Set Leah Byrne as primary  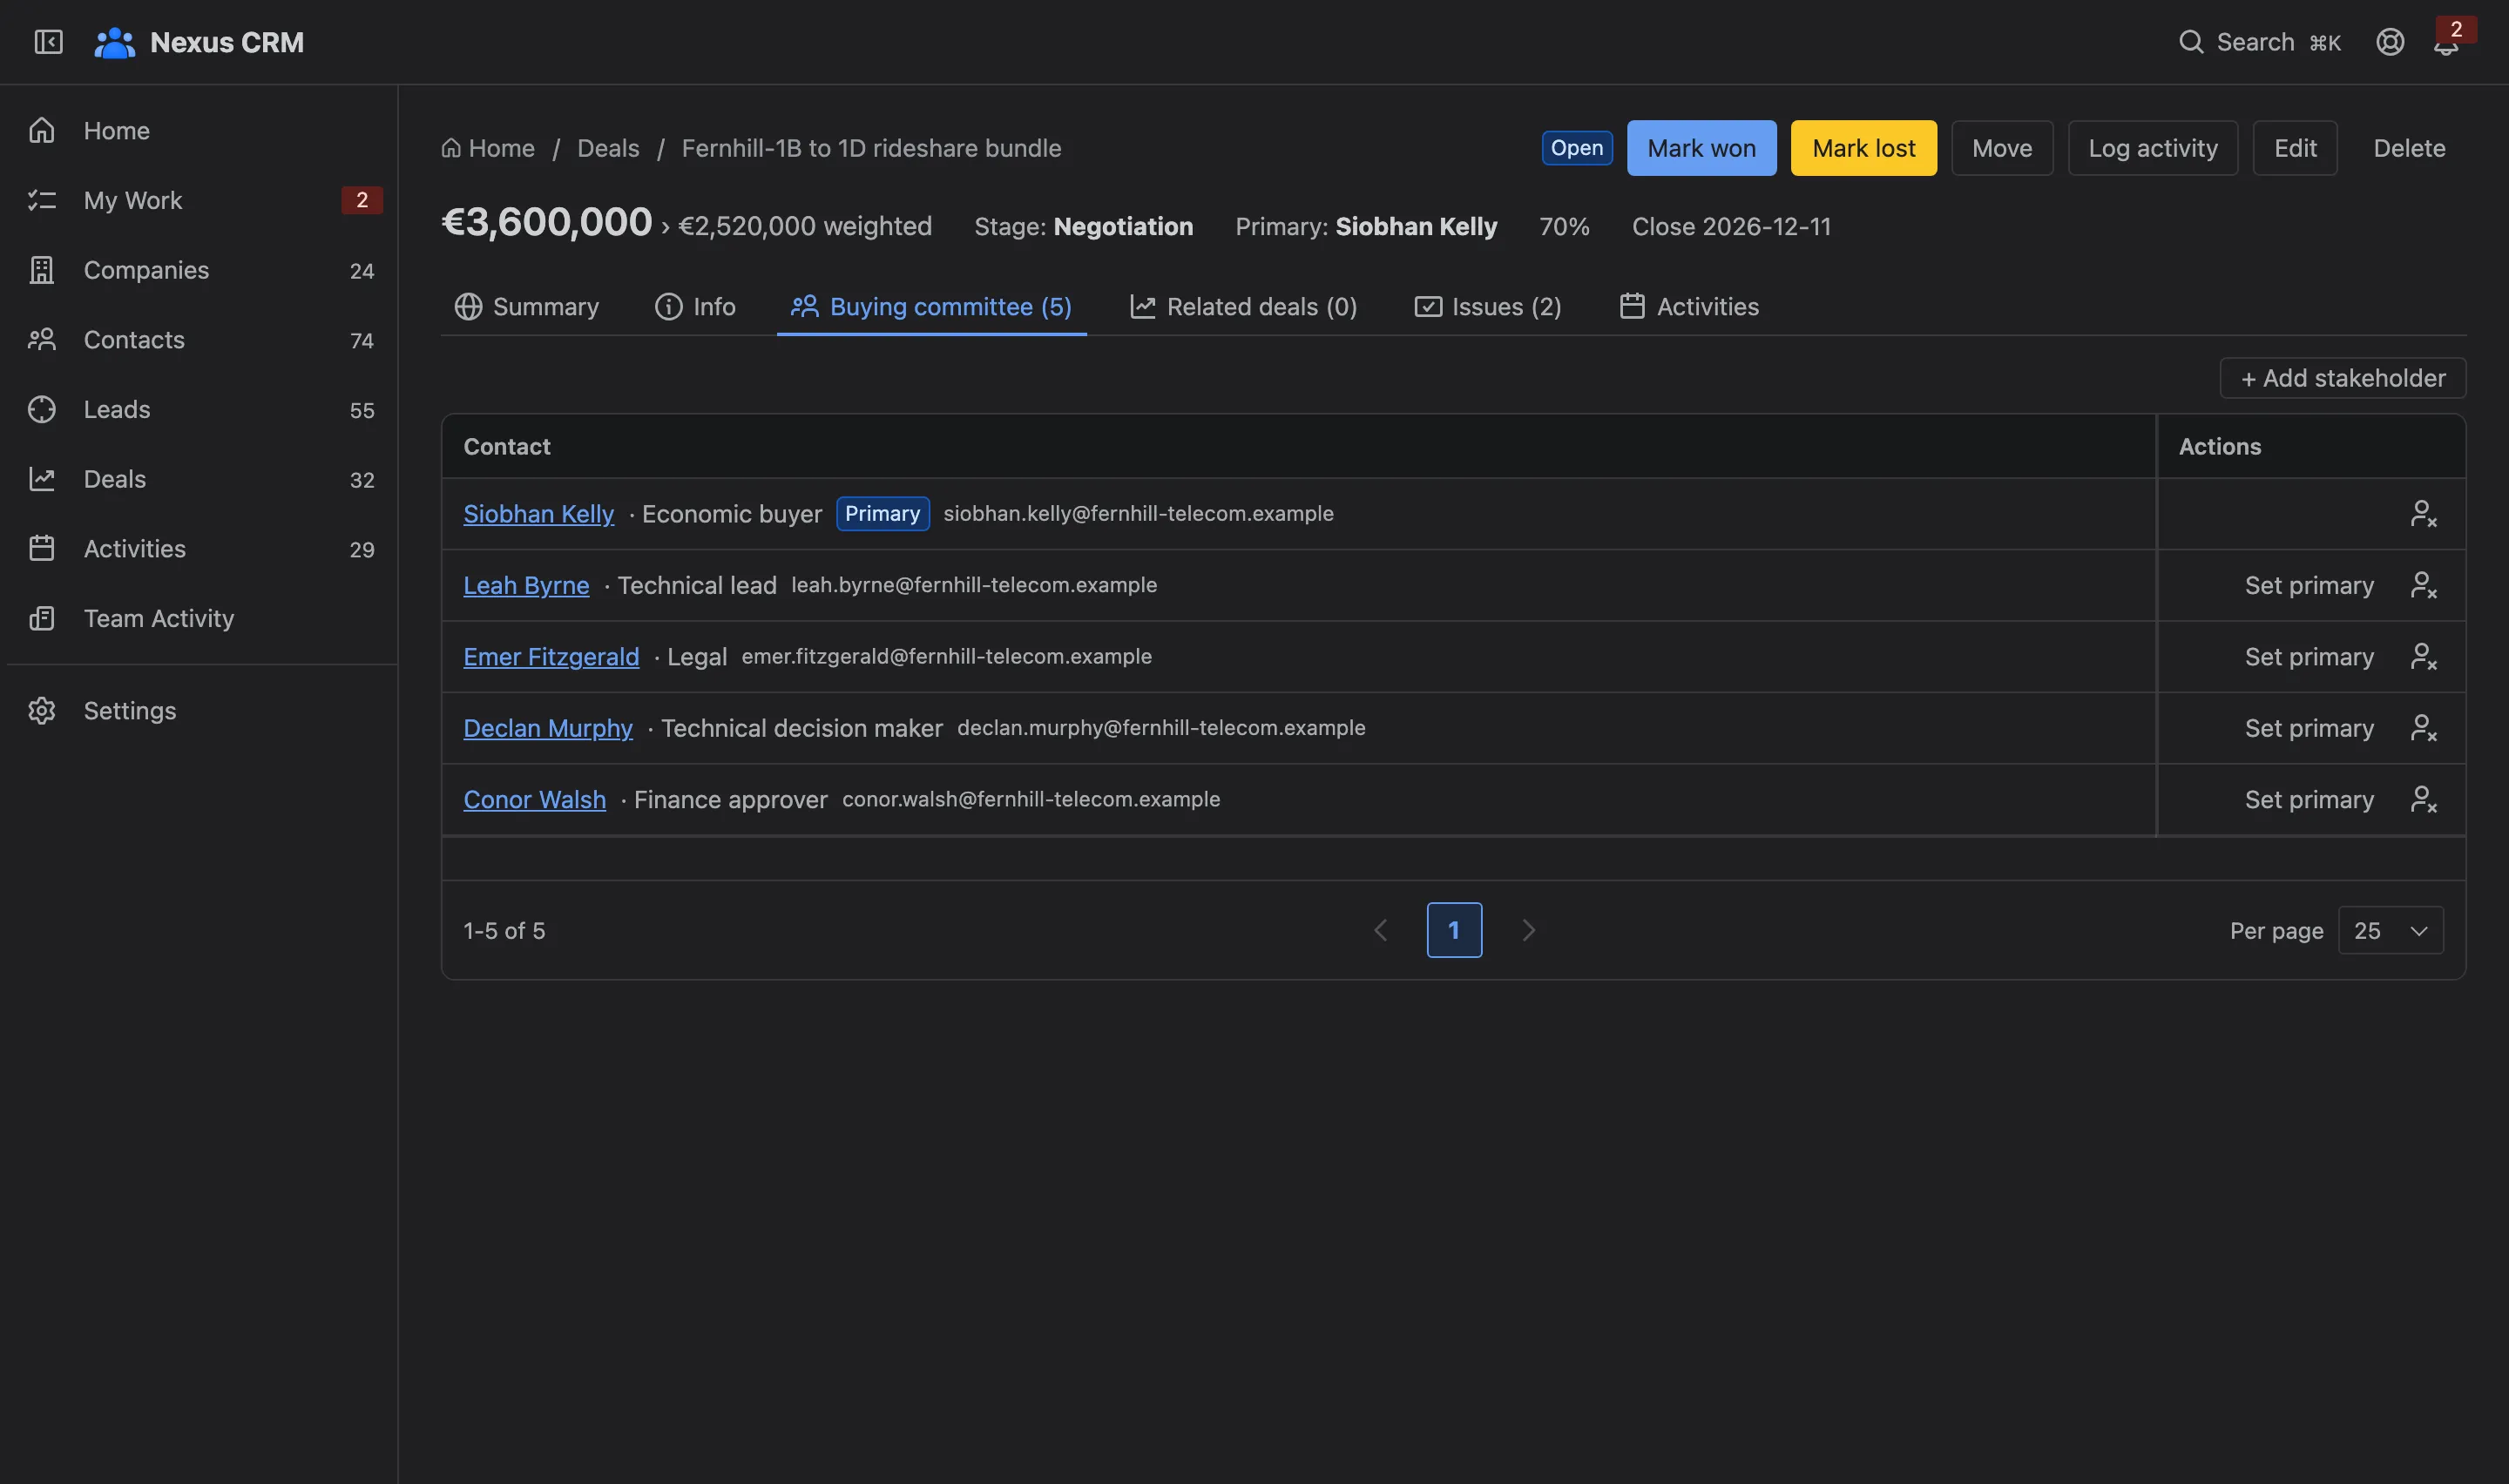click(x=2308, y=586)
